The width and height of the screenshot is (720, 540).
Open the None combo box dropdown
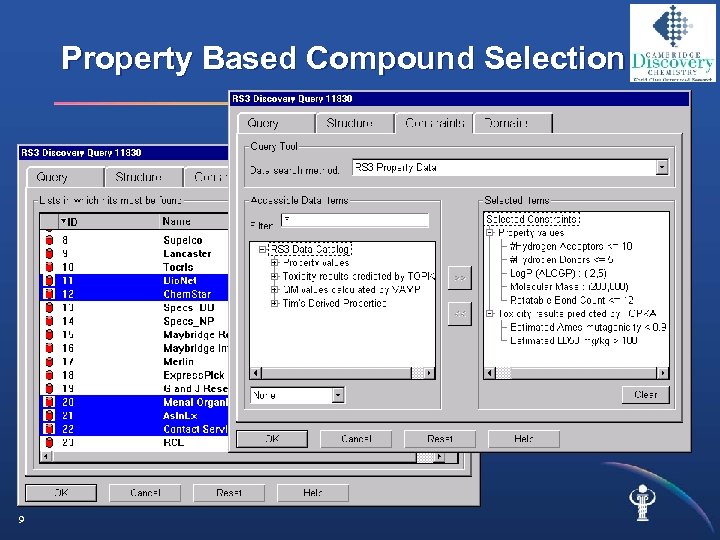tap(338, 395)
